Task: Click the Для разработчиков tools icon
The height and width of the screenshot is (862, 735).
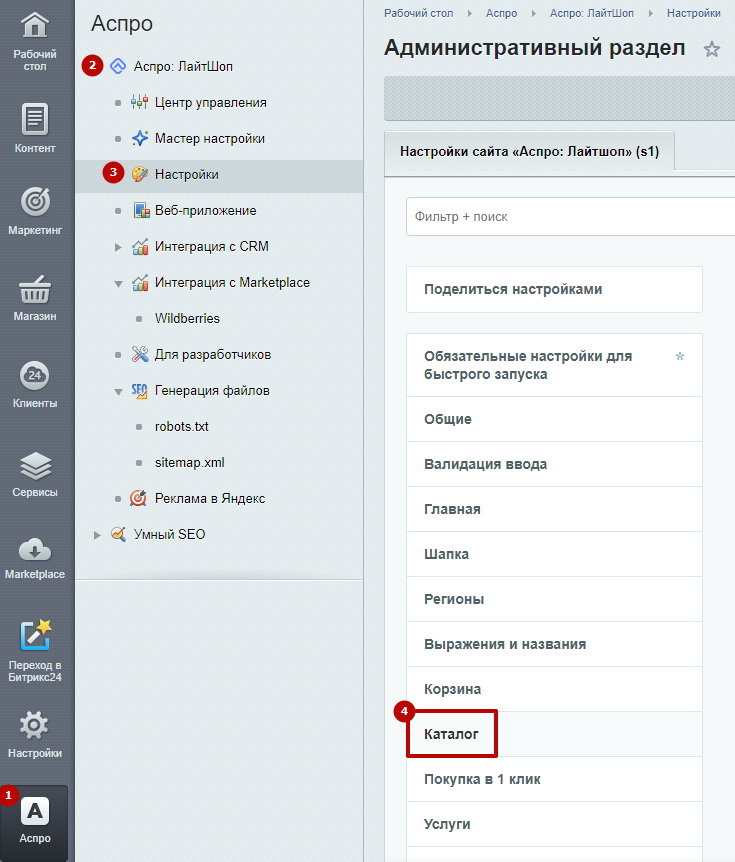Action: pos(140,354)
